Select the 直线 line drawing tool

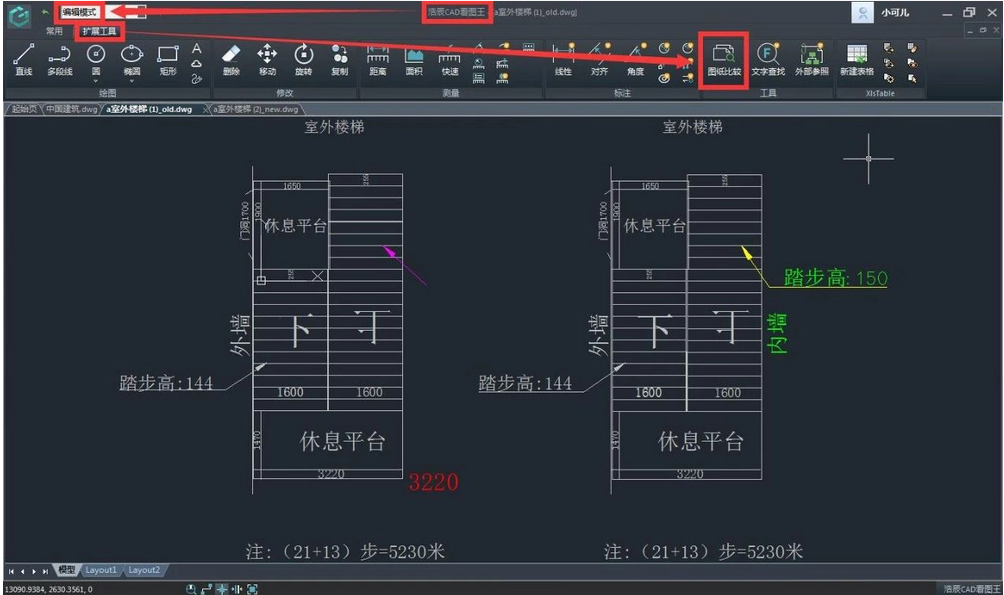pyautogui.click(x=24, y=60)
